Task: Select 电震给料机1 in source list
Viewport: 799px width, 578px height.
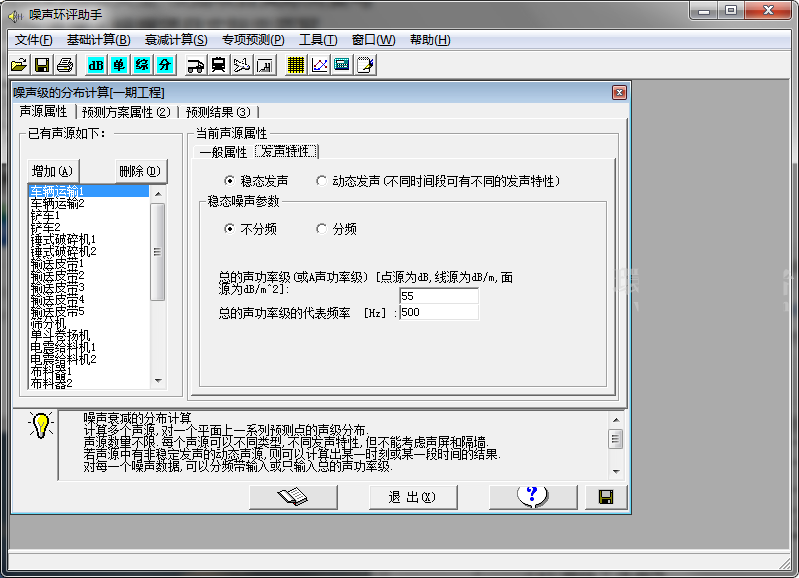Action: coord(89,348)
